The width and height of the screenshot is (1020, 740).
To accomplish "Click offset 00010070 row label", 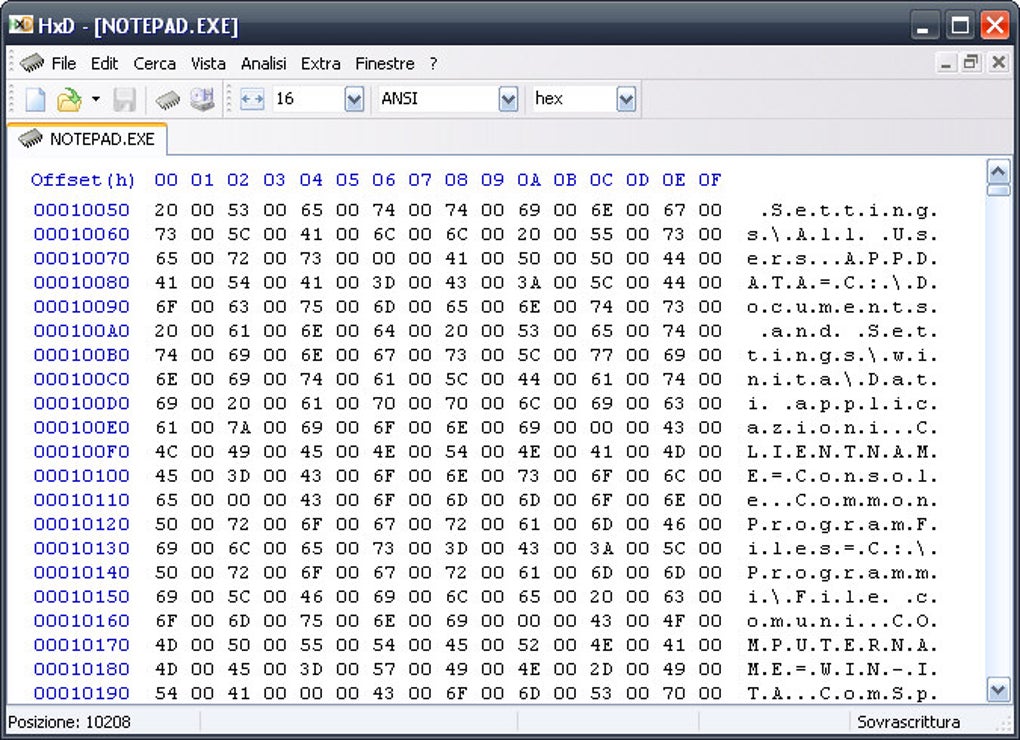I will click(81, 258).
